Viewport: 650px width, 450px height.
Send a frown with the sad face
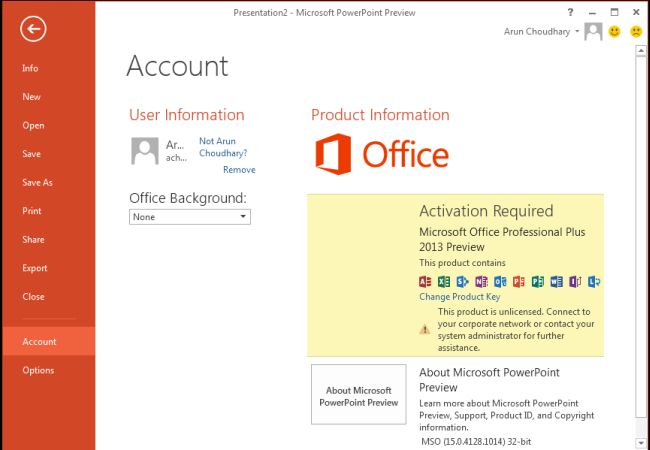[635, 31]
